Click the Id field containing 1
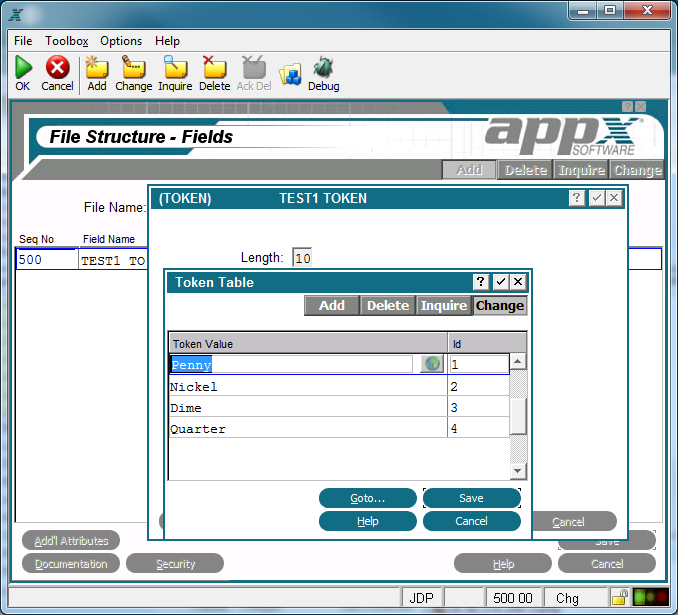Viewport: 678px width, 615px height. [479, 364]
